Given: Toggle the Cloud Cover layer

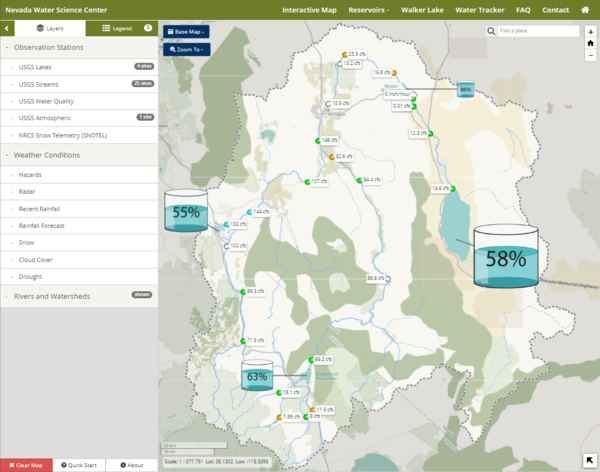Looking at the screenshot, I should [79, 260].
